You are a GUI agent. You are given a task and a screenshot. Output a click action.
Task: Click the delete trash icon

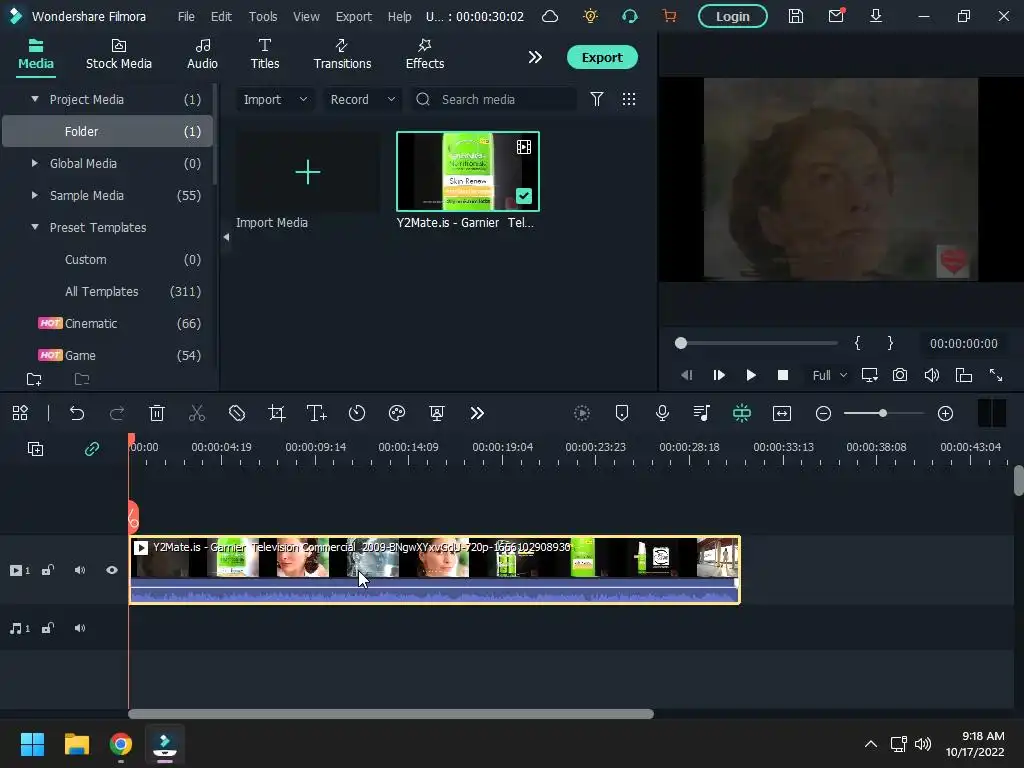click(x=157, y=413)
